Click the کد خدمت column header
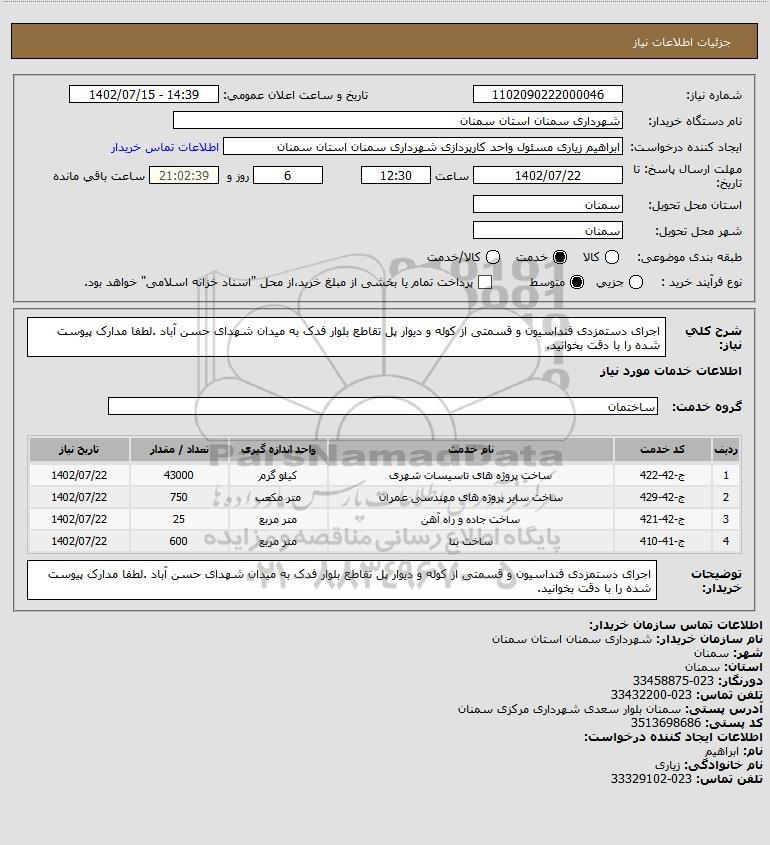Image resolution: width=770 pixels, height=845 pixels. click(662, 449)
